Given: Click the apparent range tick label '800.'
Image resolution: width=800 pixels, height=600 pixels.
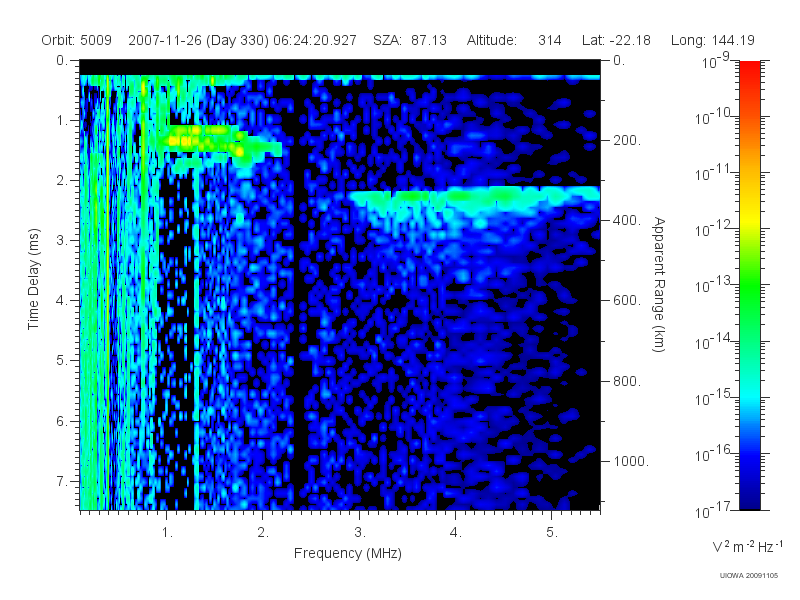Looking at the screenshot, I should coord(627,381).
